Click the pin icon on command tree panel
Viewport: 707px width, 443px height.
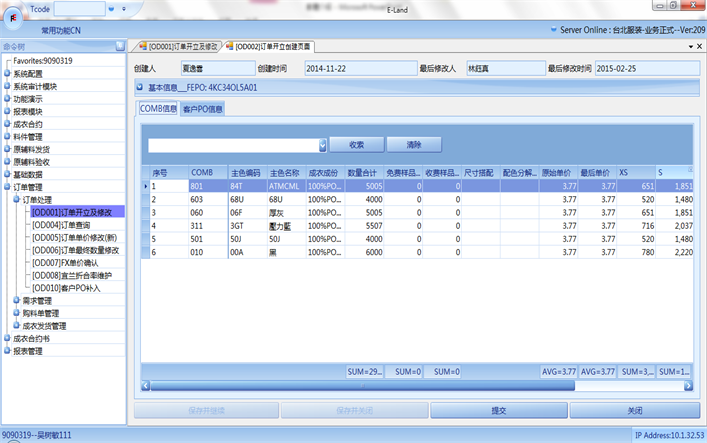(x=119, y=46)
